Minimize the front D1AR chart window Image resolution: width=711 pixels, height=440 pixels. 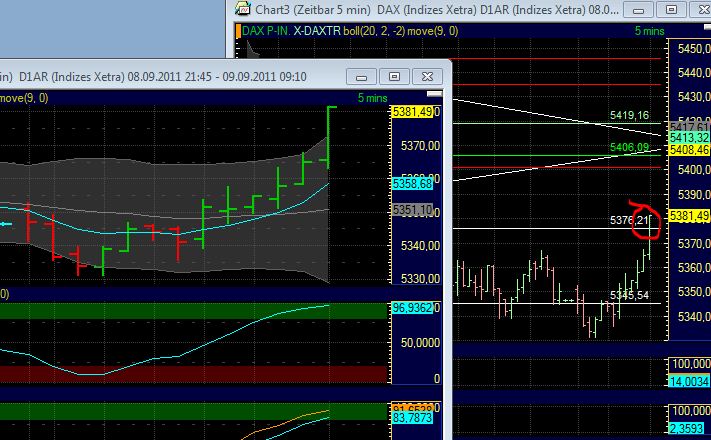[x=361, y=77]
